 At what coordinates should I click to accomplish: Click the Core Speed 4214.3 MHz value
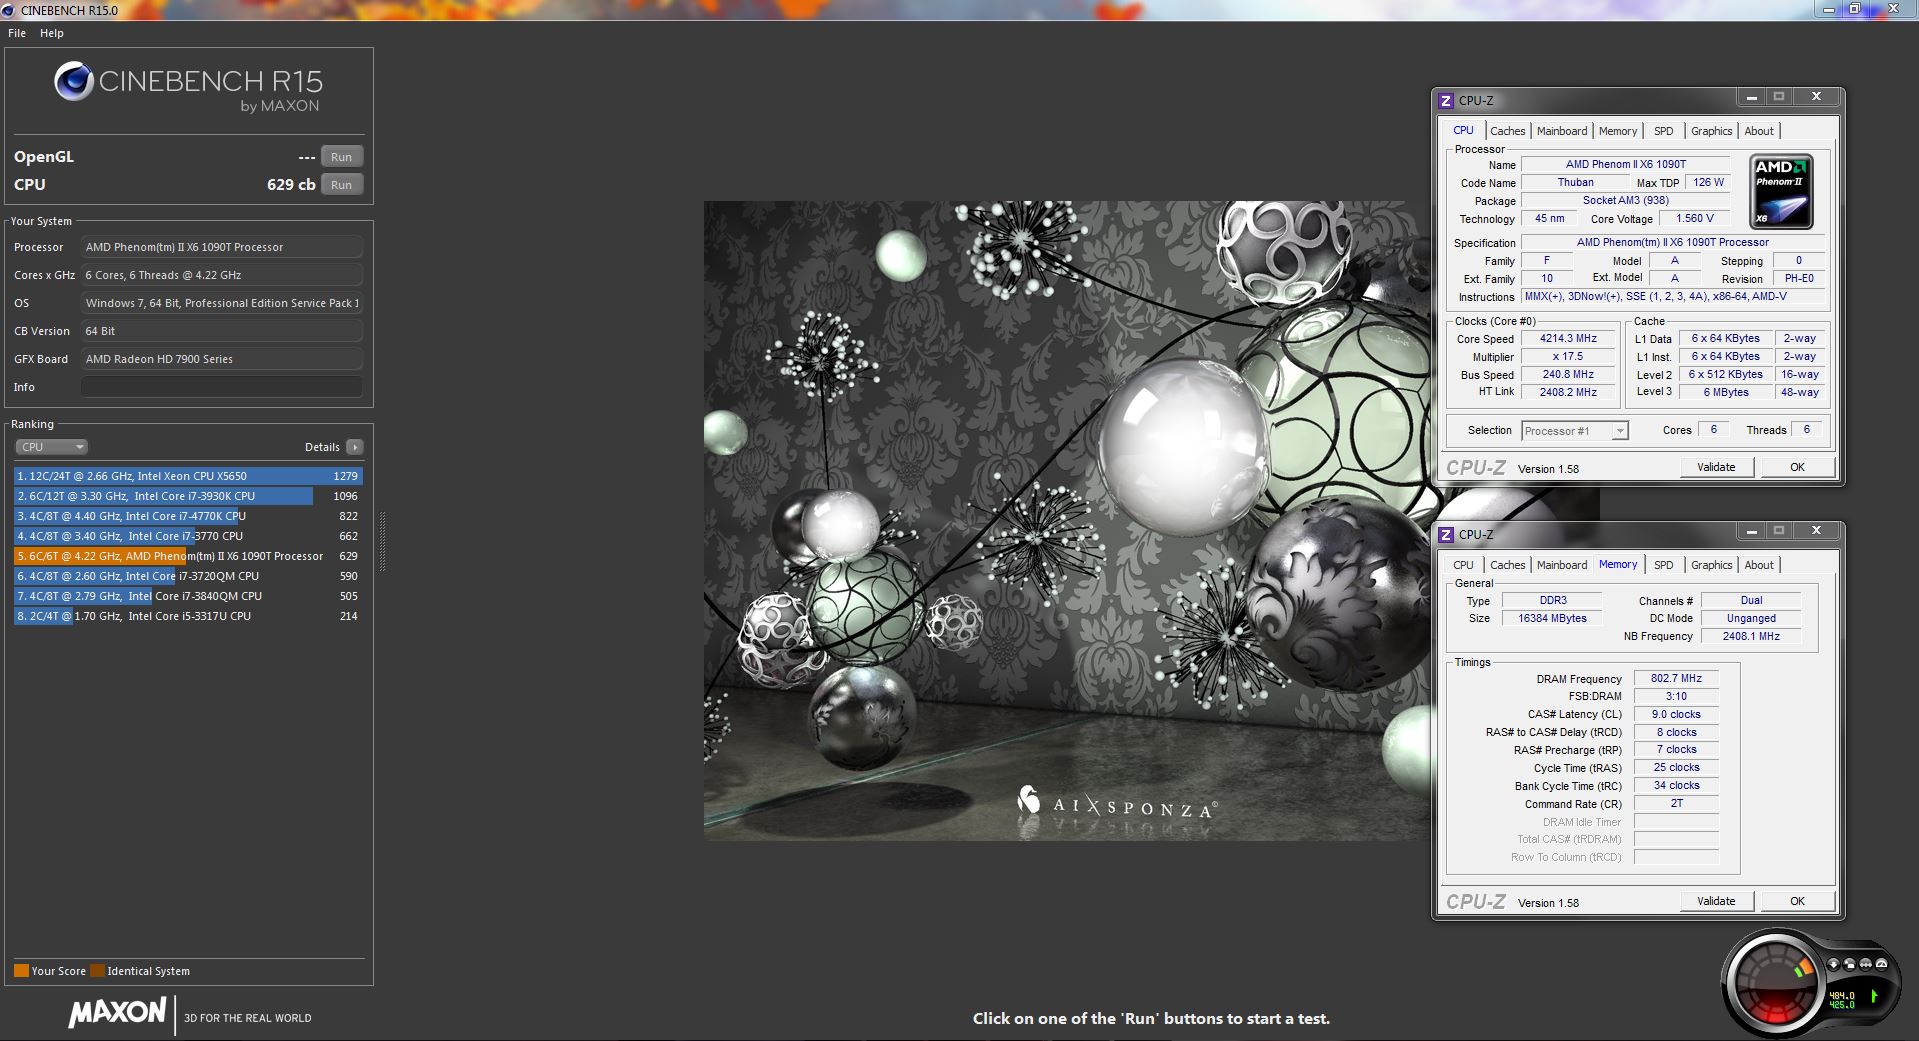(1568, 339)
